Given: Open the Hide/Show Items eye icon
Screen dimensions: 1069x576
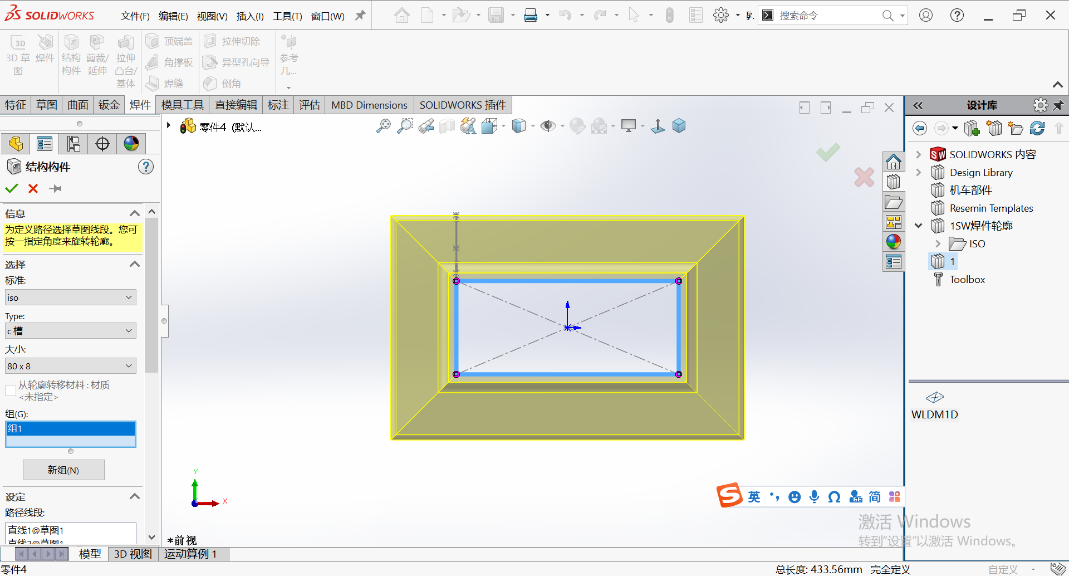Looking at the screenshot, I should coord(547,126).
